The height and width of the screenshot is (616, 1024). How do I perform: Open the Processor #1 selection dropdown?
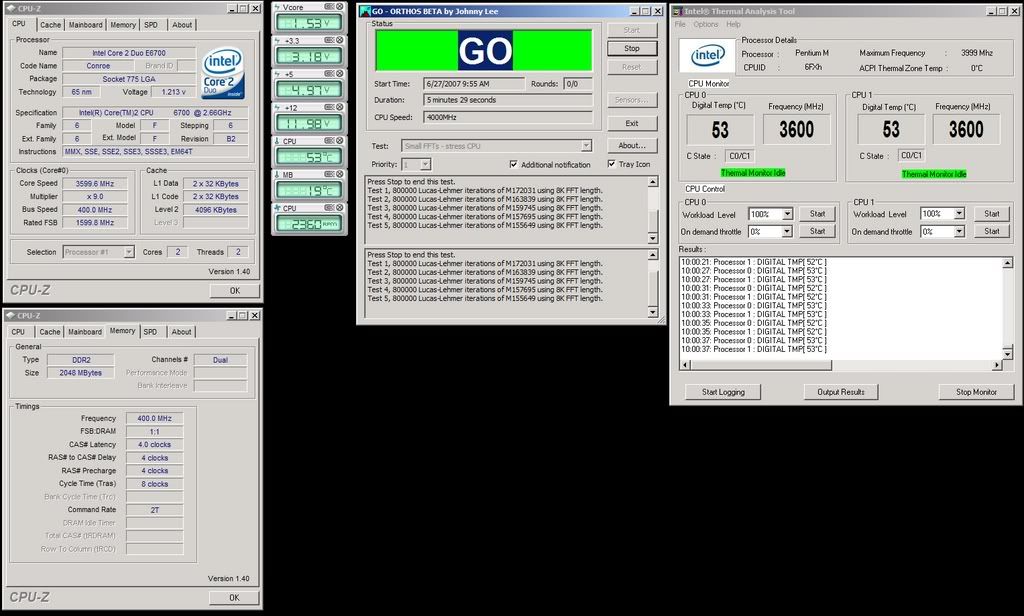pos(129,252)
